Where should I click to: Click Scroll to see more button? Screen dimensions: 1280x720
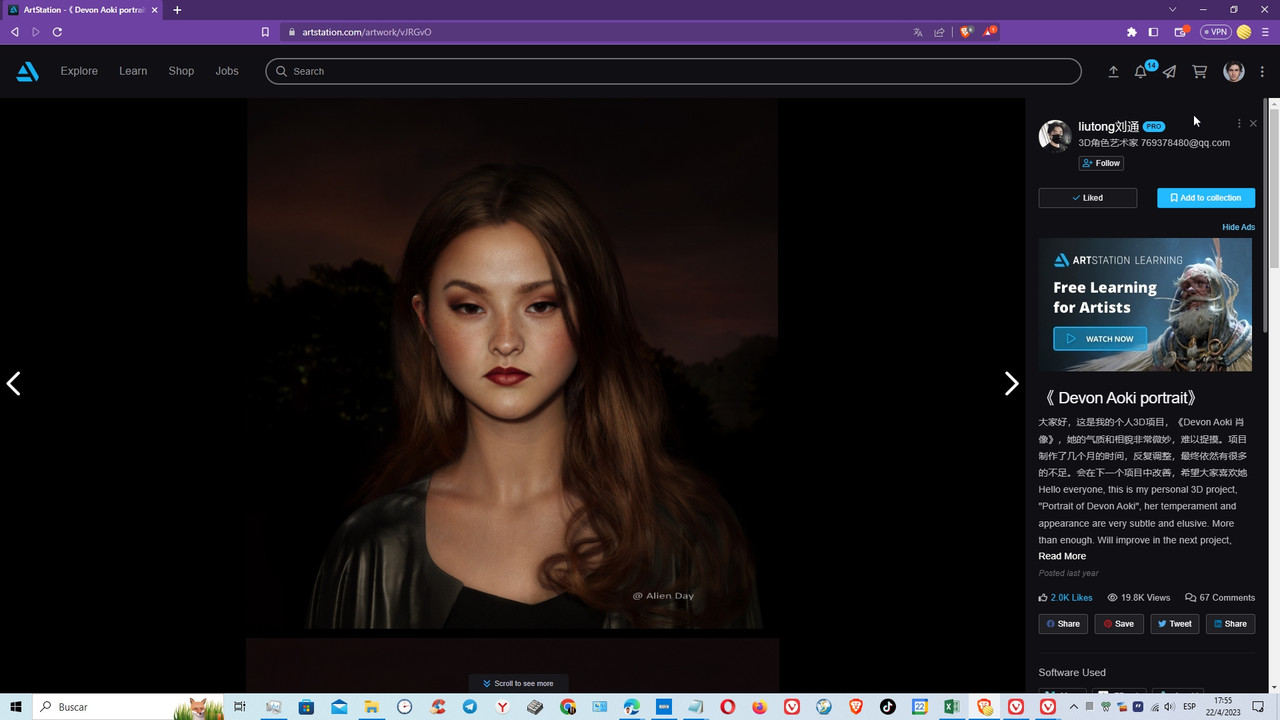pos(518,683)
